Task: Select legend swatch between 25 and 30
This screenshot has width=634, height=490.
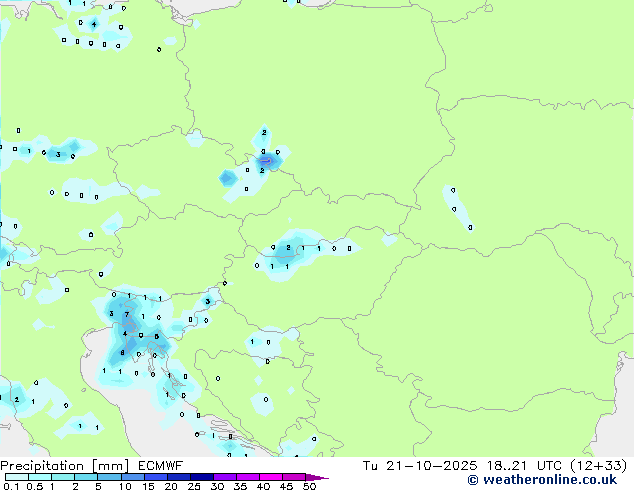Action: point(202,477)
